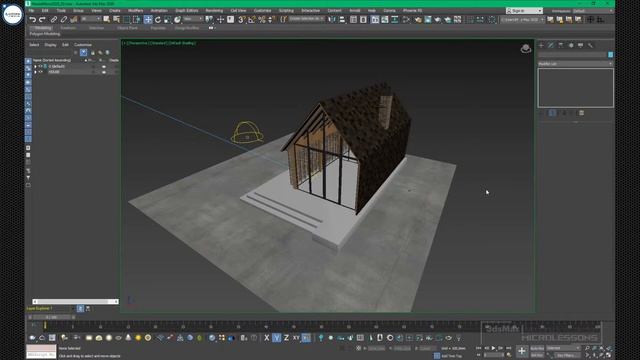640x360 pixels.
Task: Click Zoom Extents All navigation icon
Action: [609, 348]
